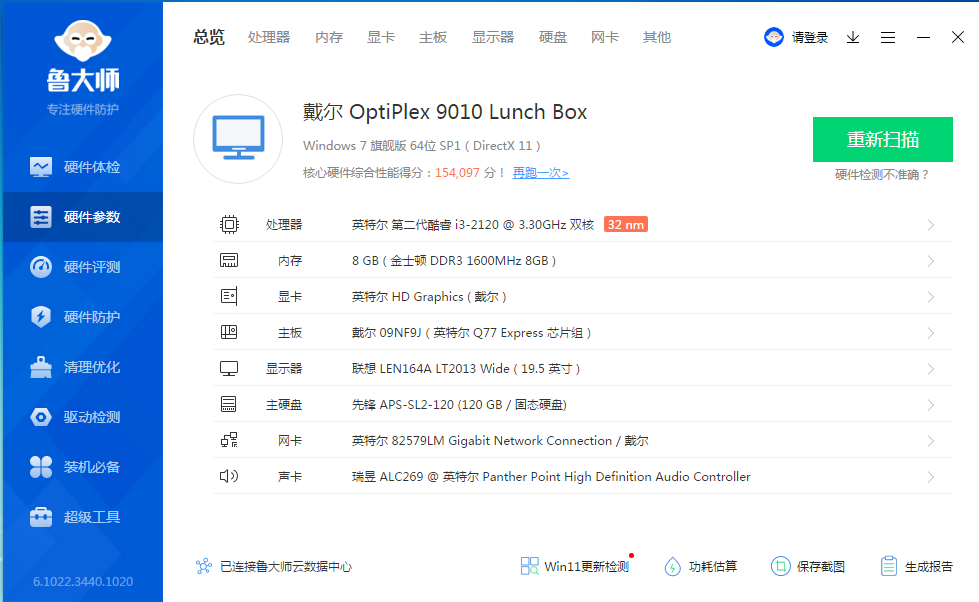Click the download arrow icon

[853, 37]
